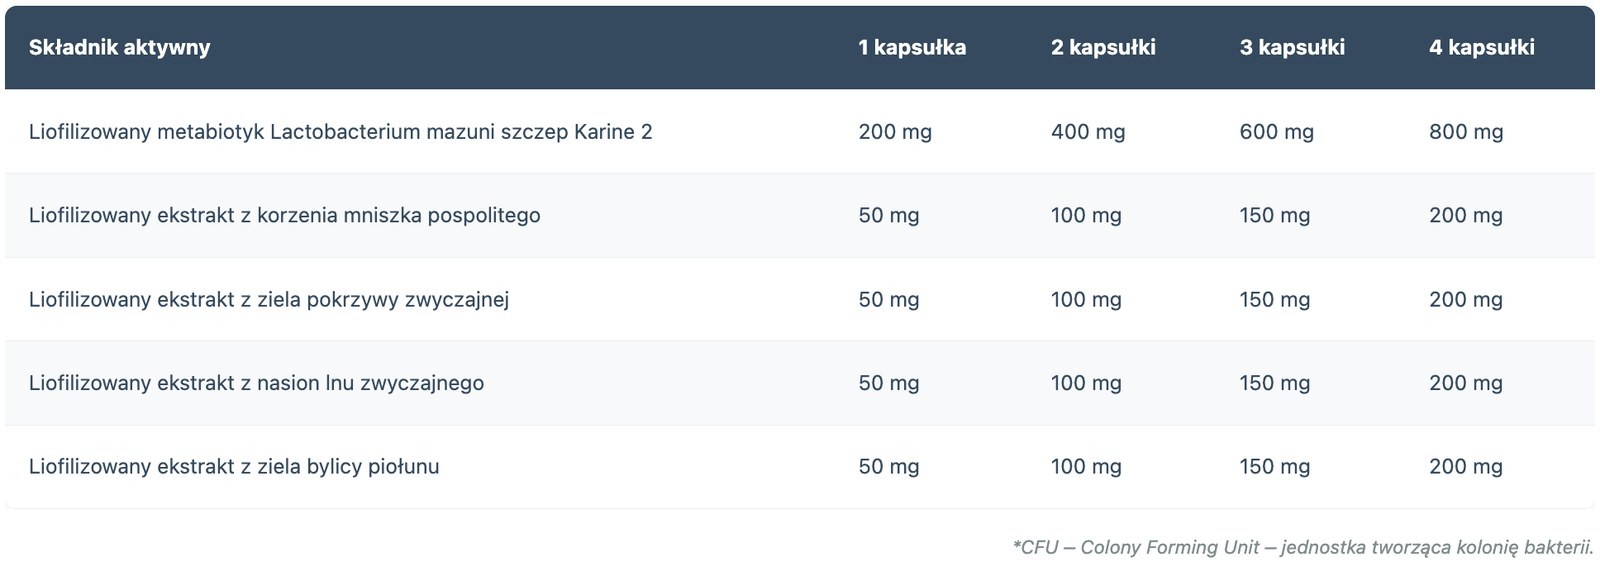Screen dimensions: 1600x562
Task: Select the '4 kapsułki' column header
Action: (1481, 47)
